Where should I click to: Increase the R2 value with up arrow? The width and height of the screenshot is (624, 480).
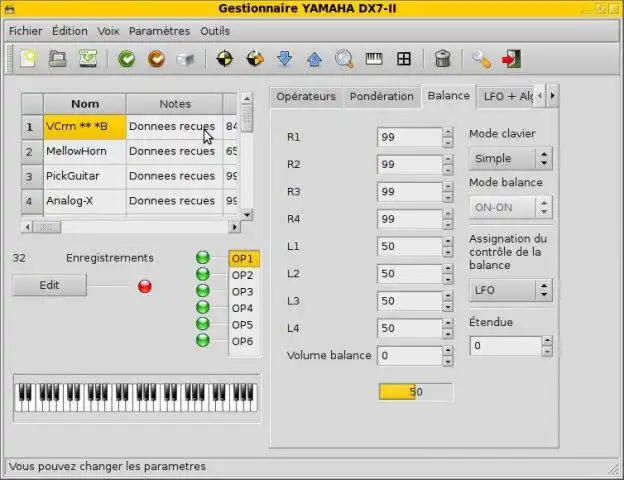coord(448,160)
